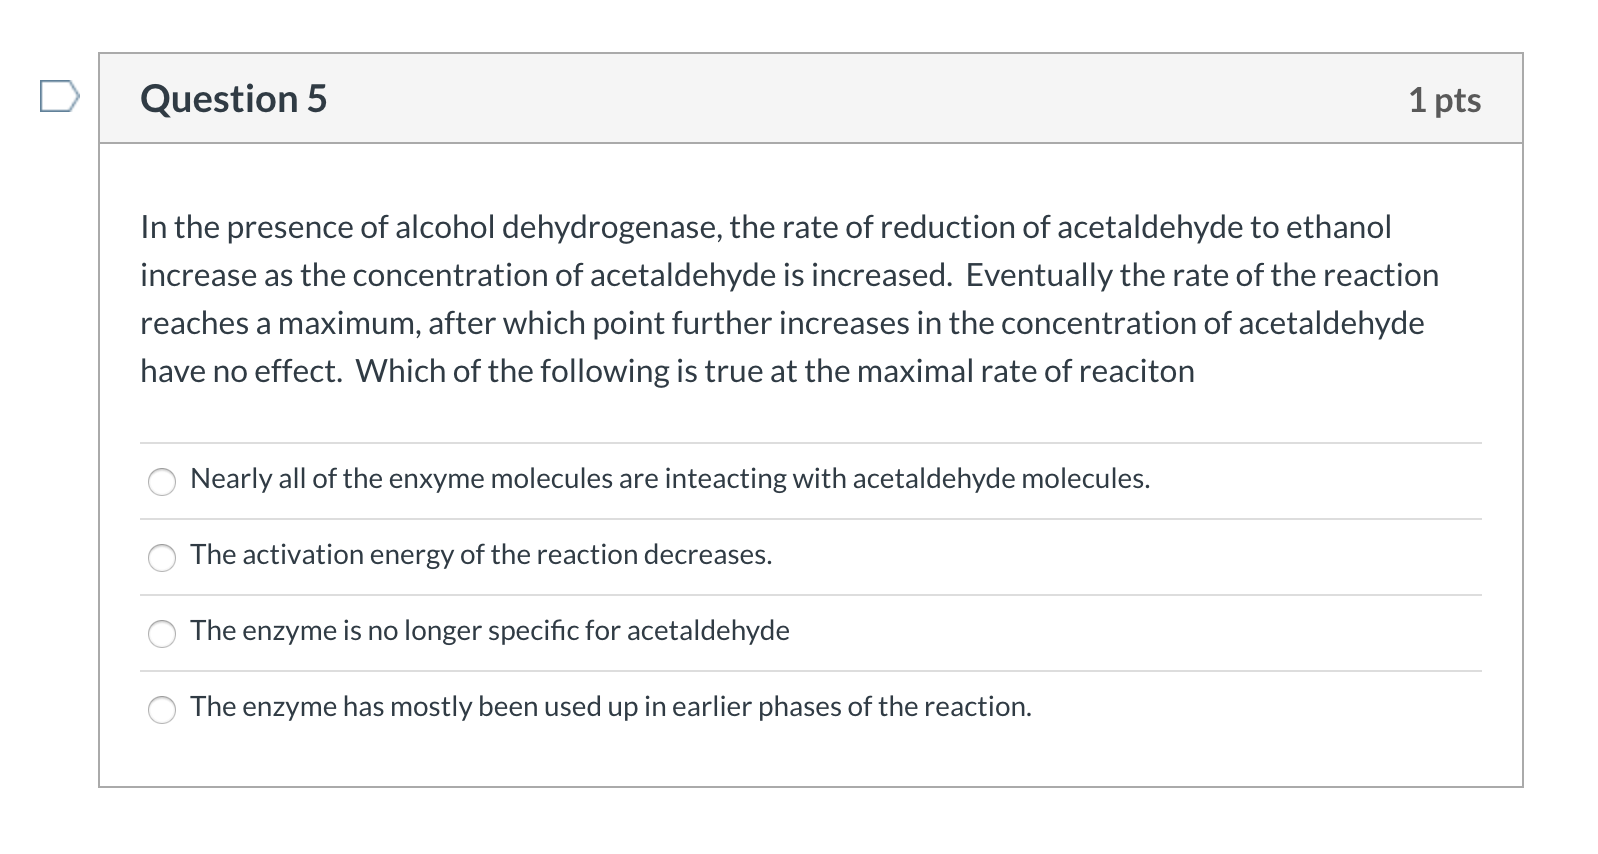Click the phrase "have no effect" in the question
This screenshot has width=1598, height=854.
coord(241,371)
